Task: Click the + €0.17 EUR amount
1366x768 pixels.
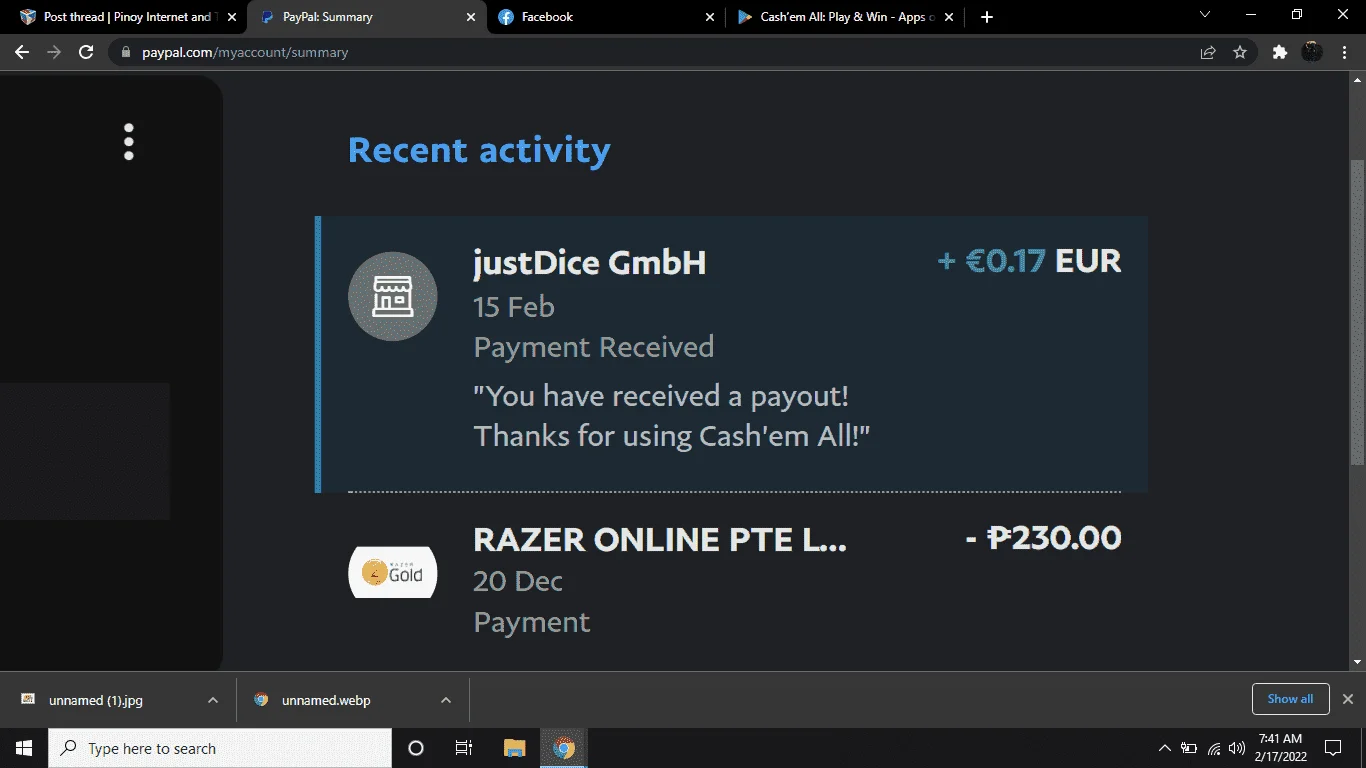Action: (1029, 262)
